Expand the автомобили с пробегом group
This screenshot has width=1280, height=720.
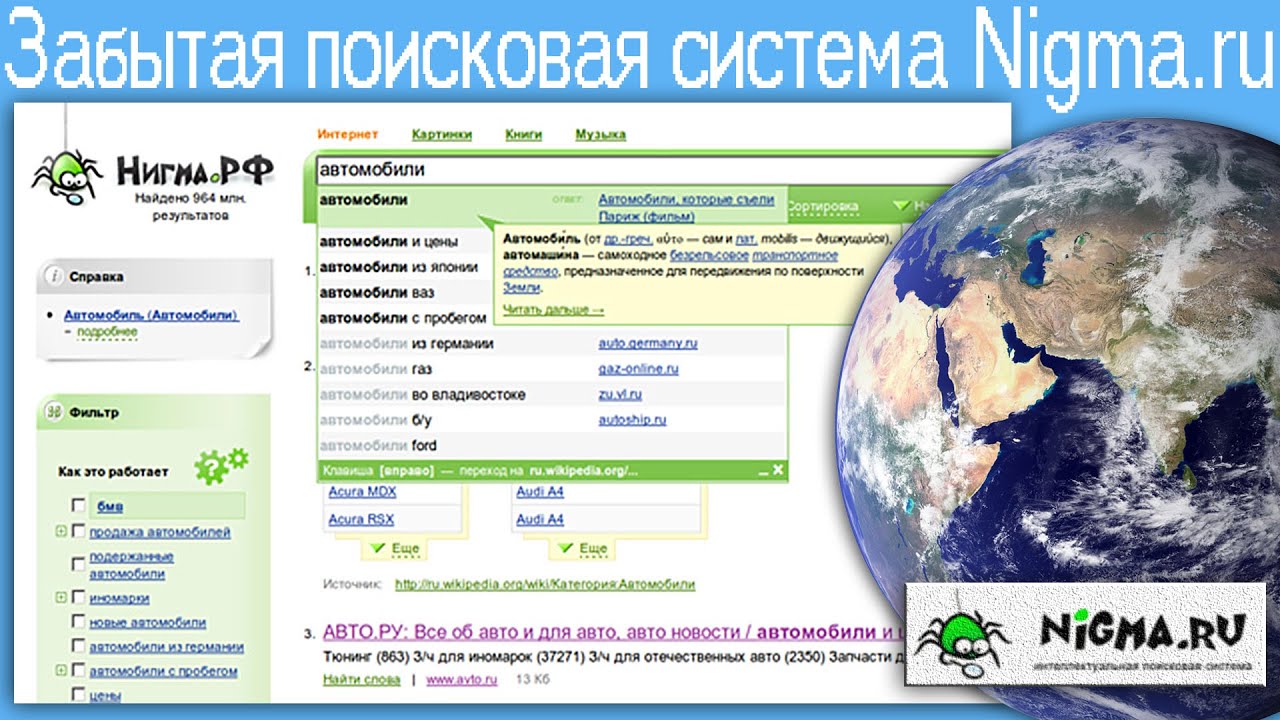pyautogui.click(x=61, y=671)
